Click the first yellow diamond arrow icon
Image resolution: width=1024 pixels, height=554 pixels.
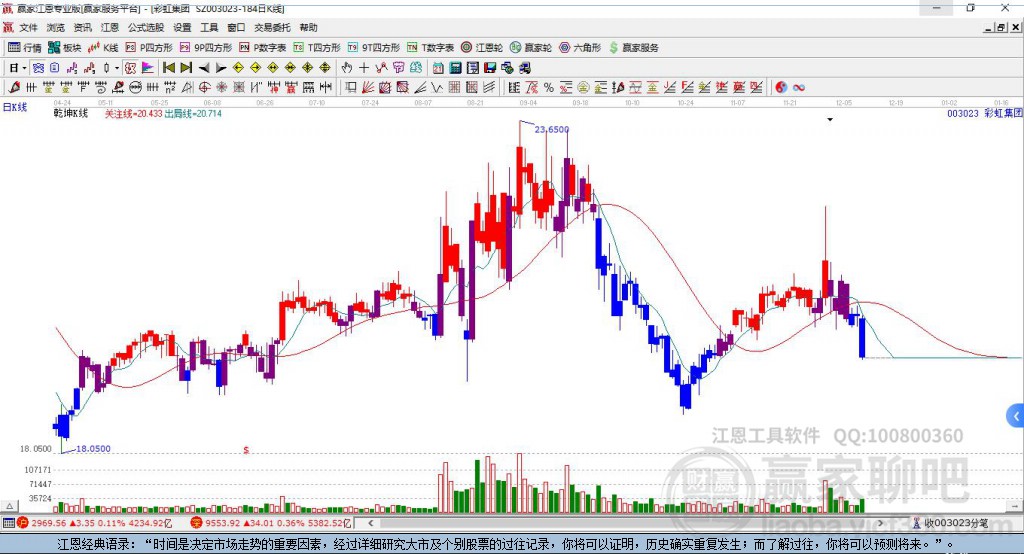coord(238,67)
